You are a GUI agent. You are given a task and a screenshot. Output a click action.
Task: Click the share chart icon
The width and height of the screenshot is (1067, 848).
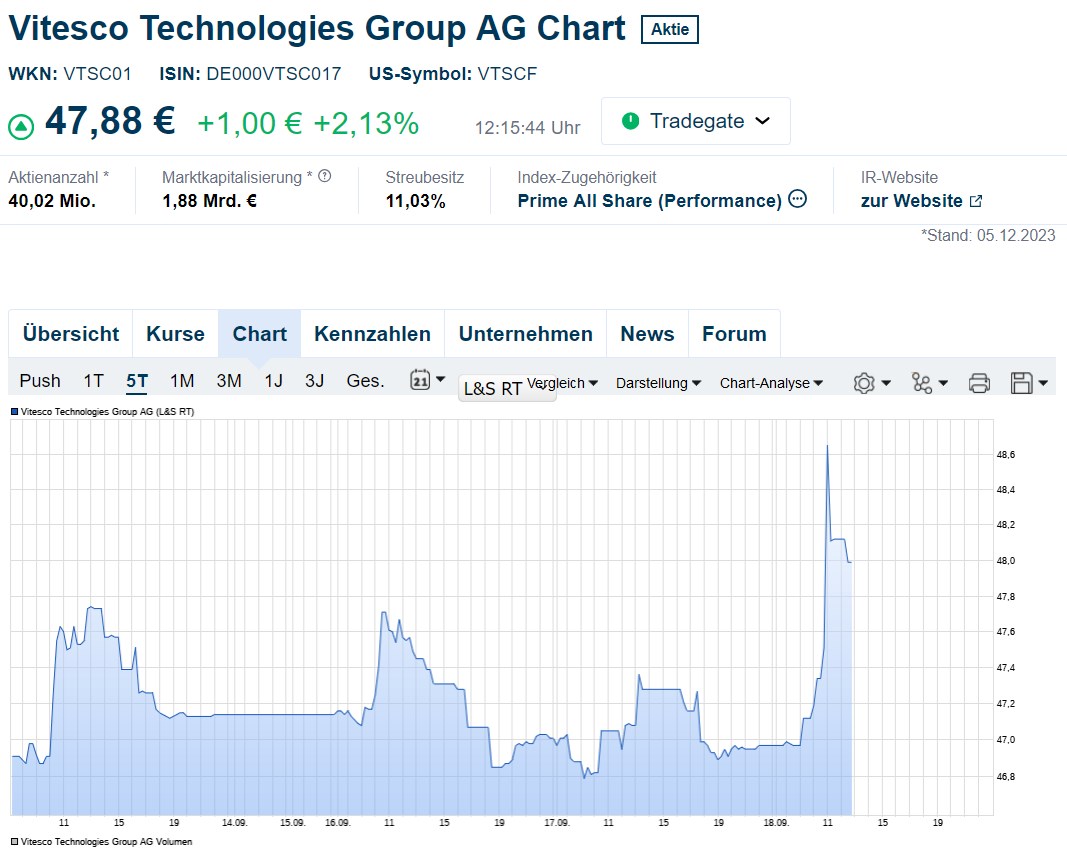[922, 383]
